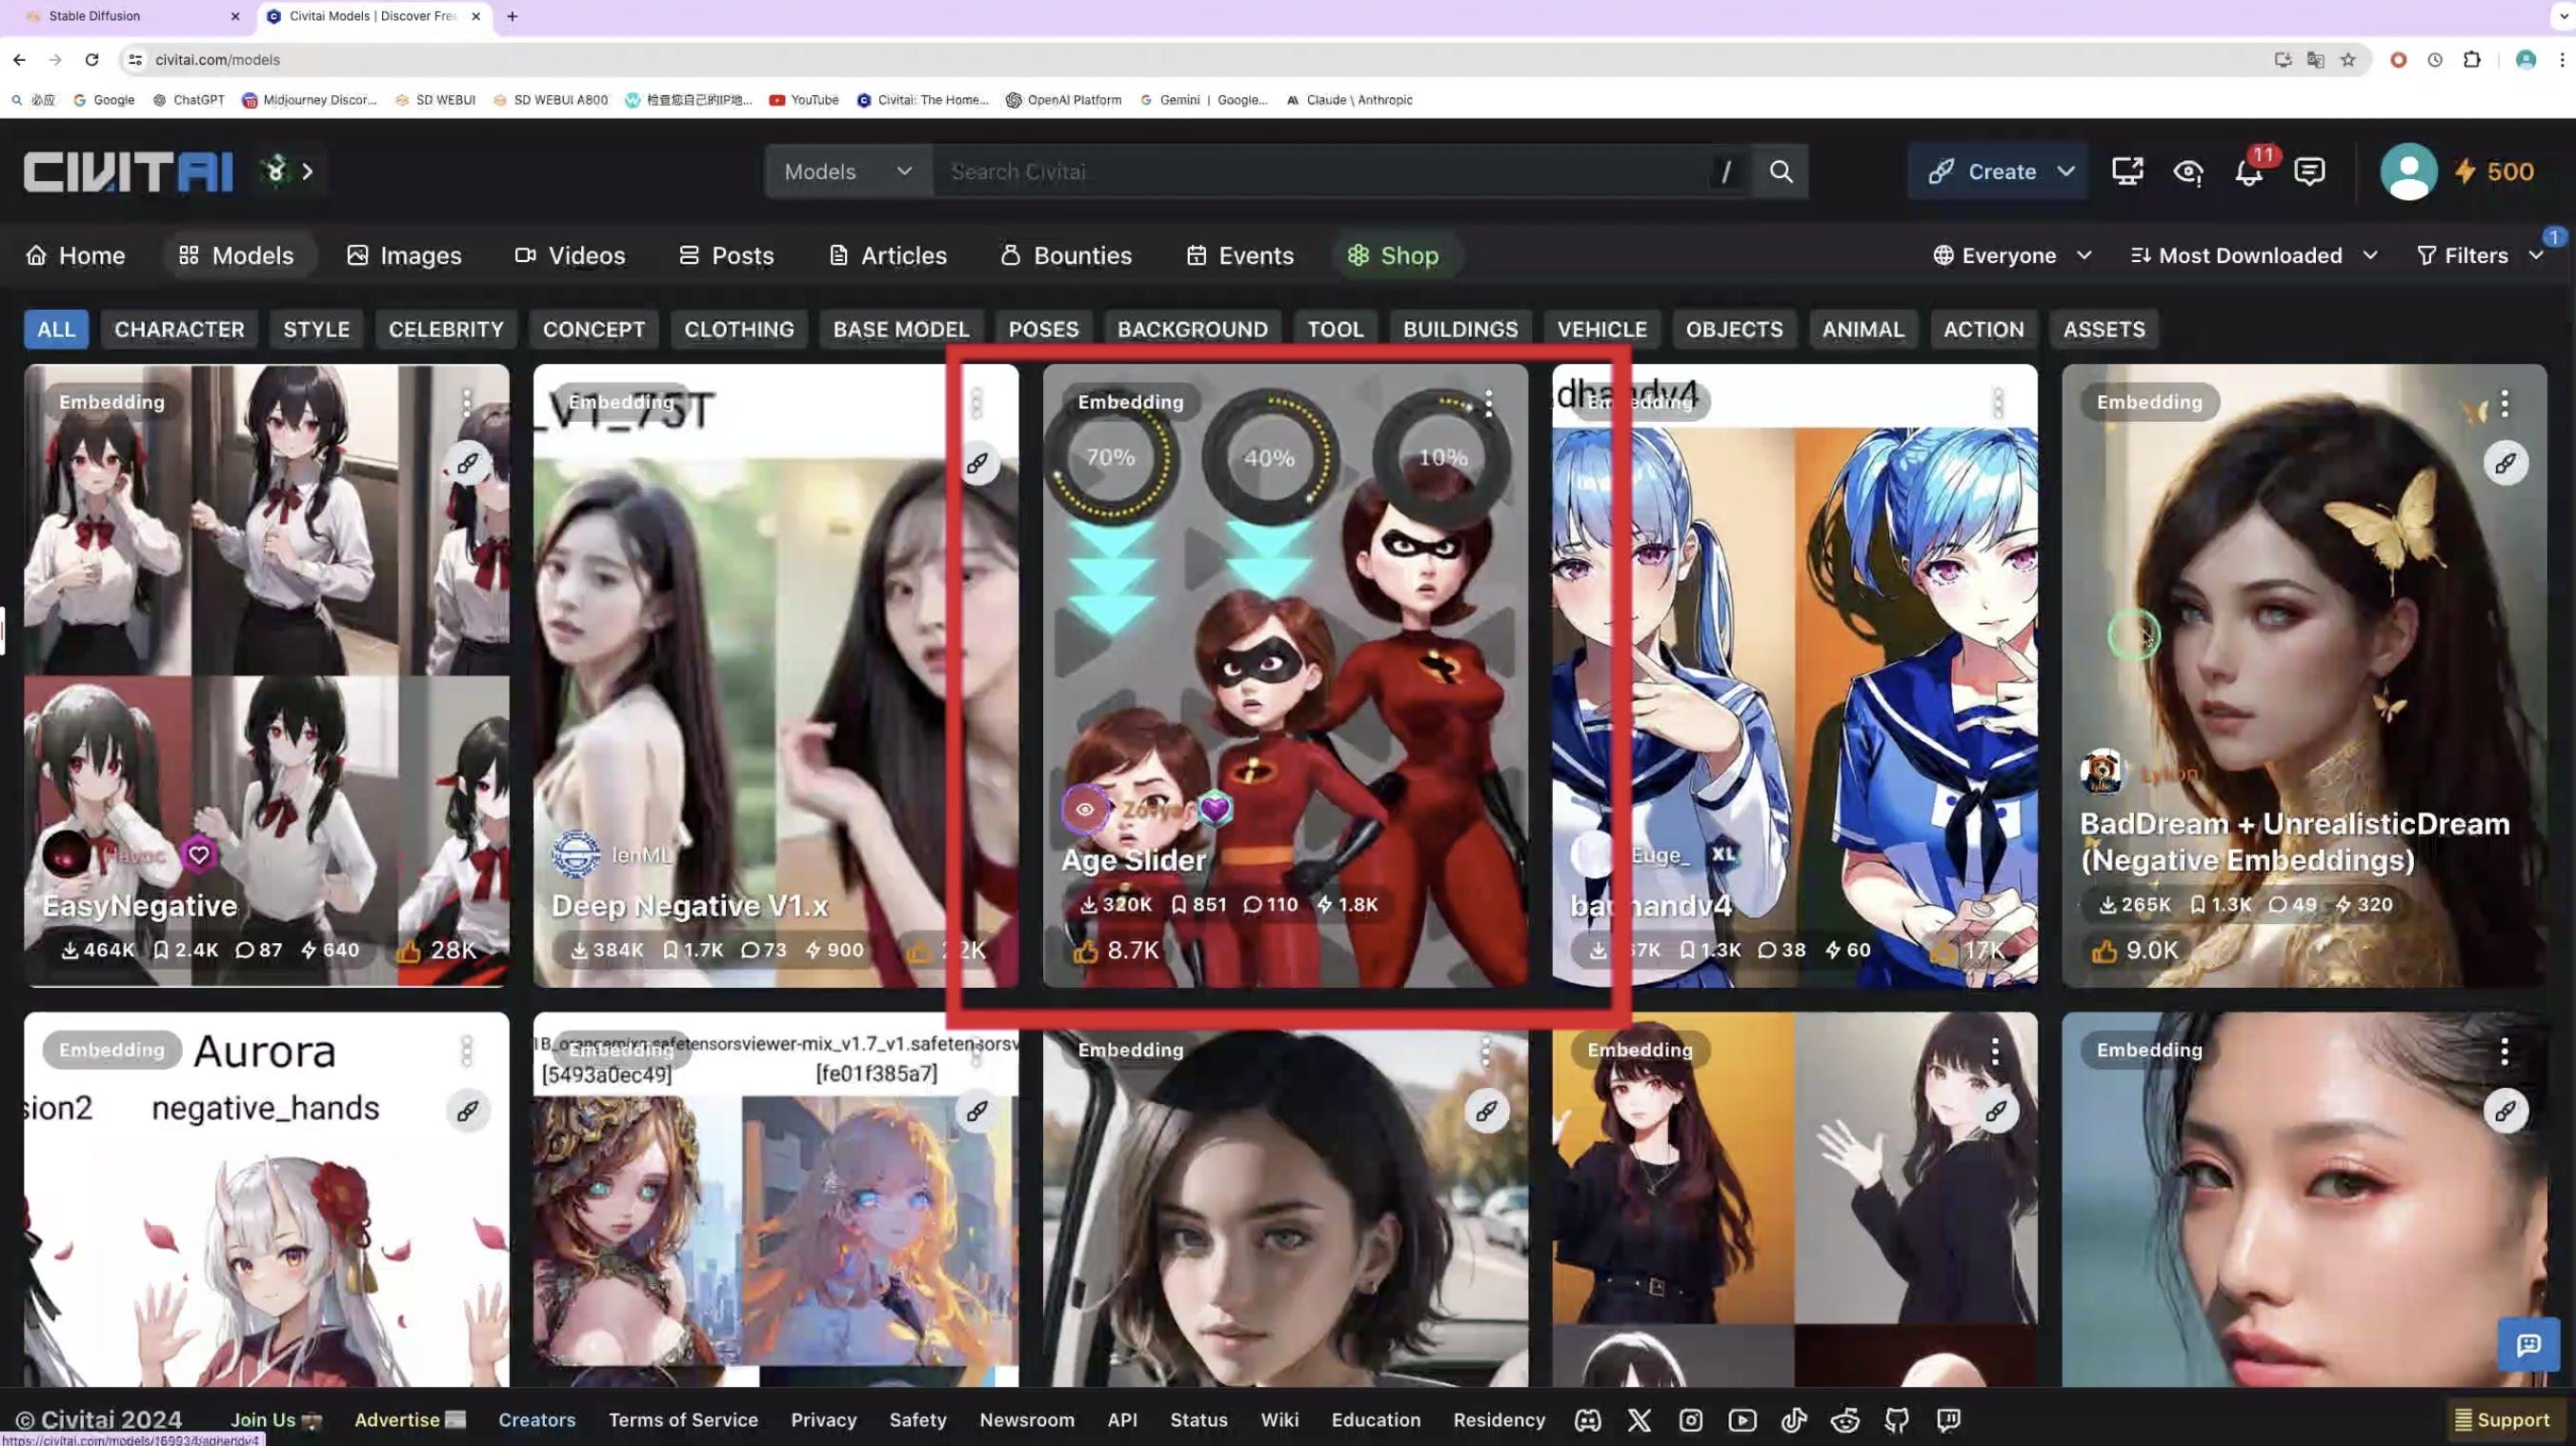
Task: Click the 500 buzz balance
Action: point(2494,172)
